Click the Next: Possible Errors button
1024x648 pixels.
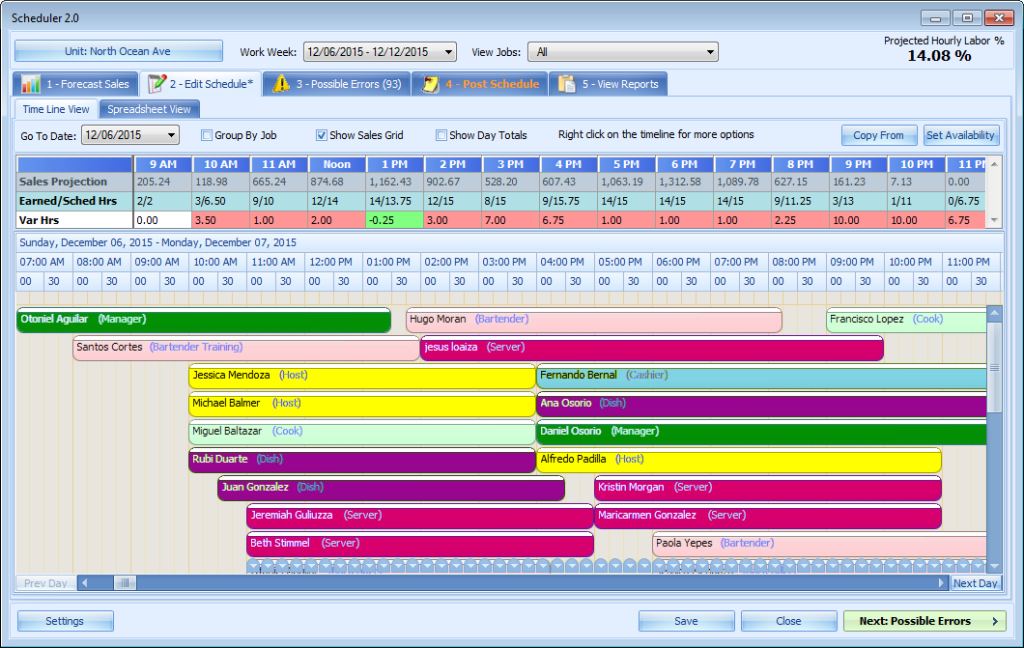click(924, 621)
